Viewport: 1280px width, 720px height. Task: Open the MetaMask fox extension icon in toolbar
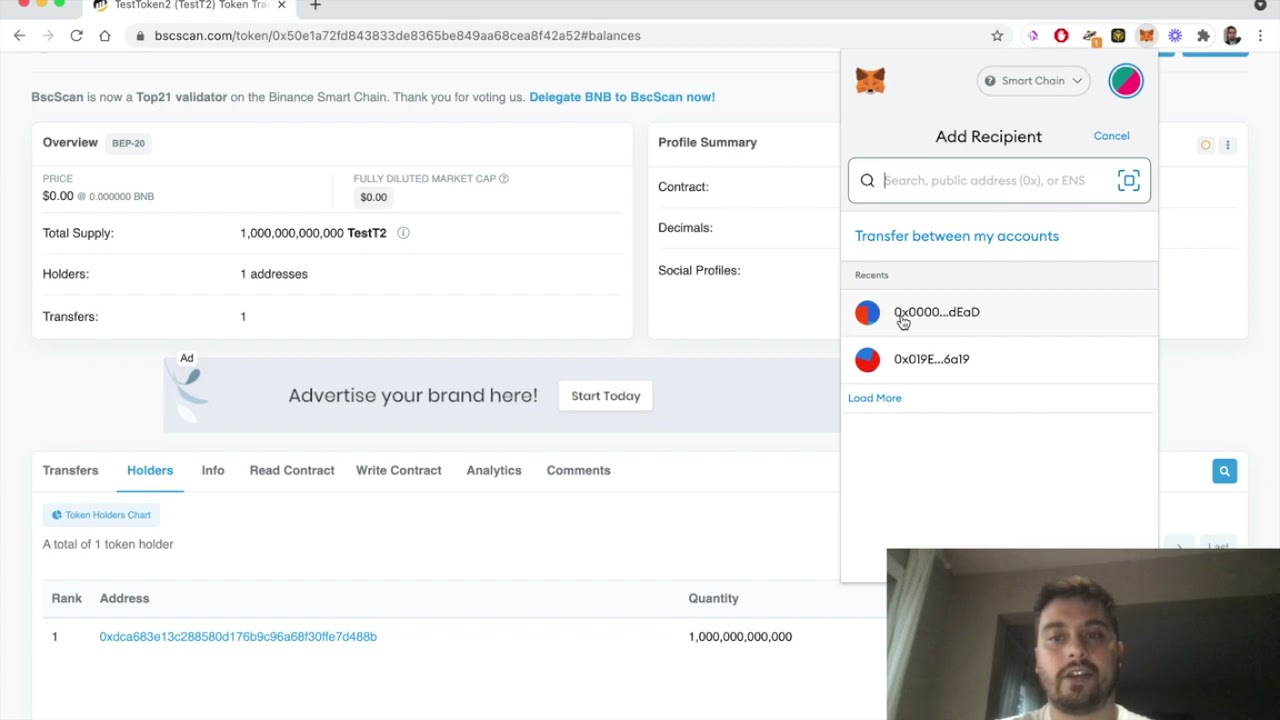[x=1146, y=36]
